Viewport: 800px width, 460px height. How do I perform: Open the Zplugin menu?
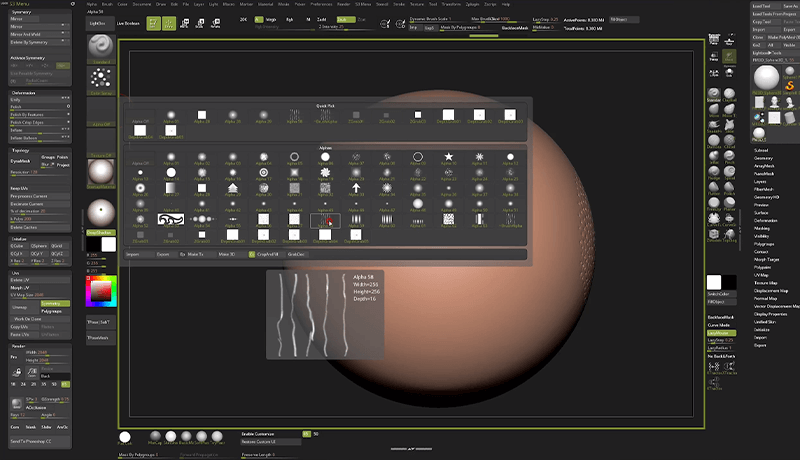coord(472,4)
